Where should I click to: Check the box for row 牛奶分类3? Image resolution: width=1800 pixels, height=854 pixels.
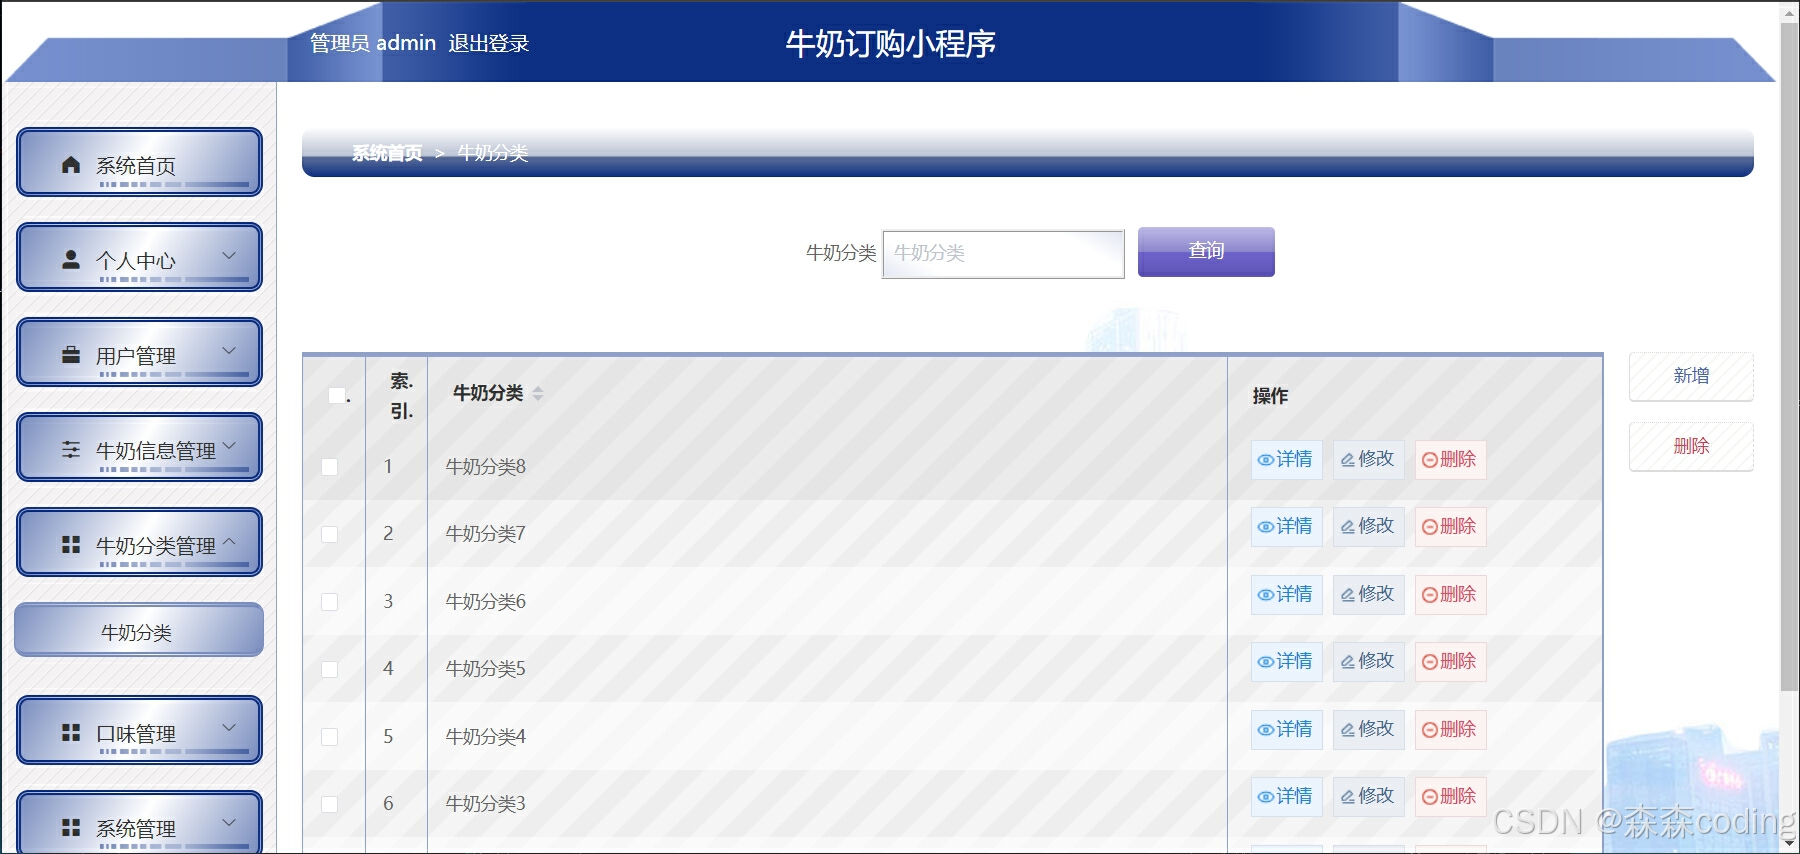(329, 804)
